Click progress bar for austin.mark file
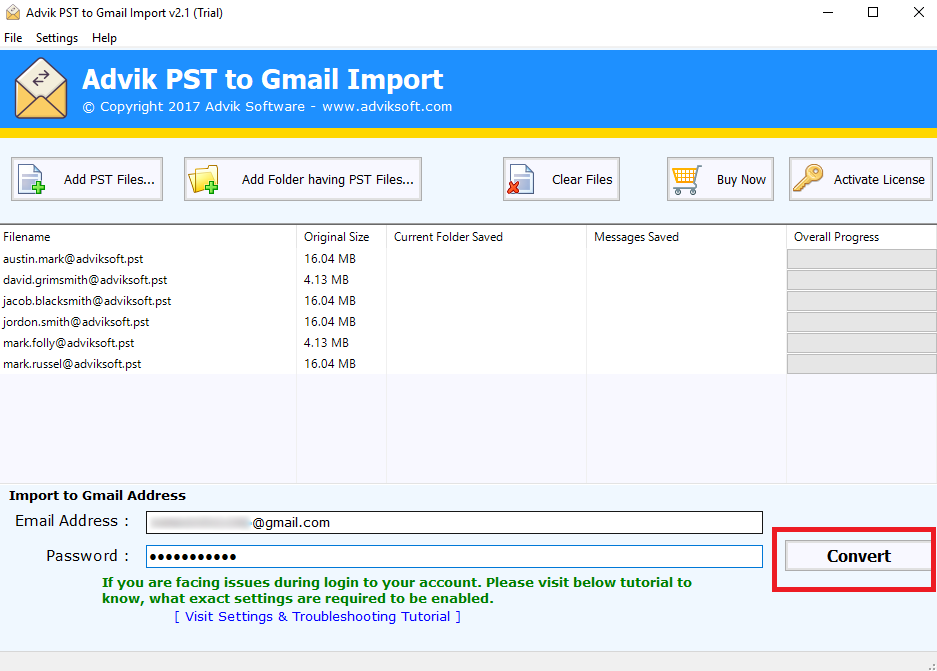The width and height of the screenshot is (937, 671). (x=862, y=259)
